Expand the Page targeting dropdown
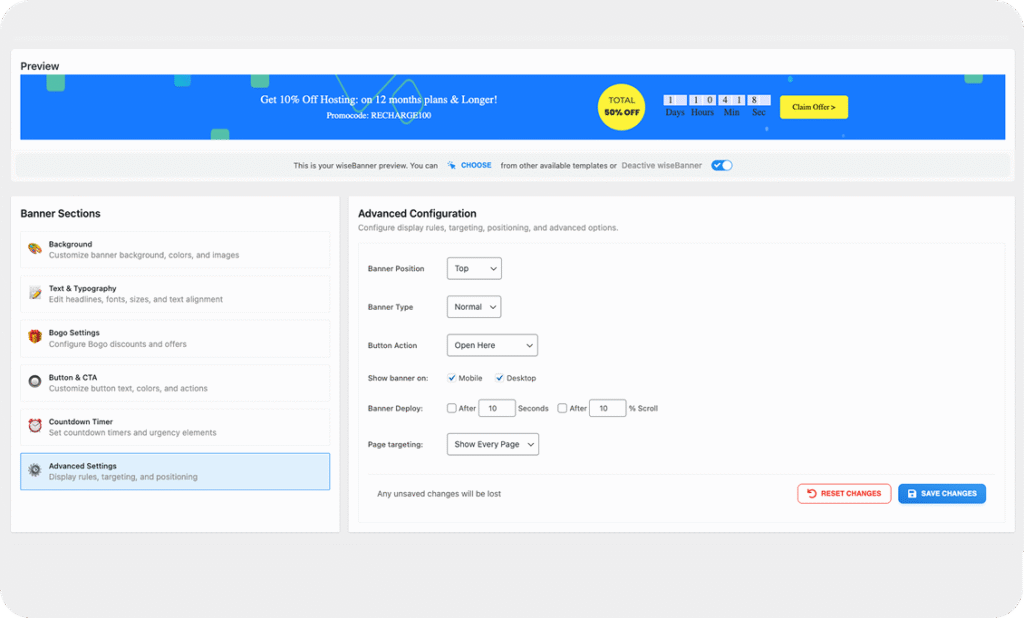Image resolution: width=1024 pixels, height=618 pixels. (x=493, y=444)
